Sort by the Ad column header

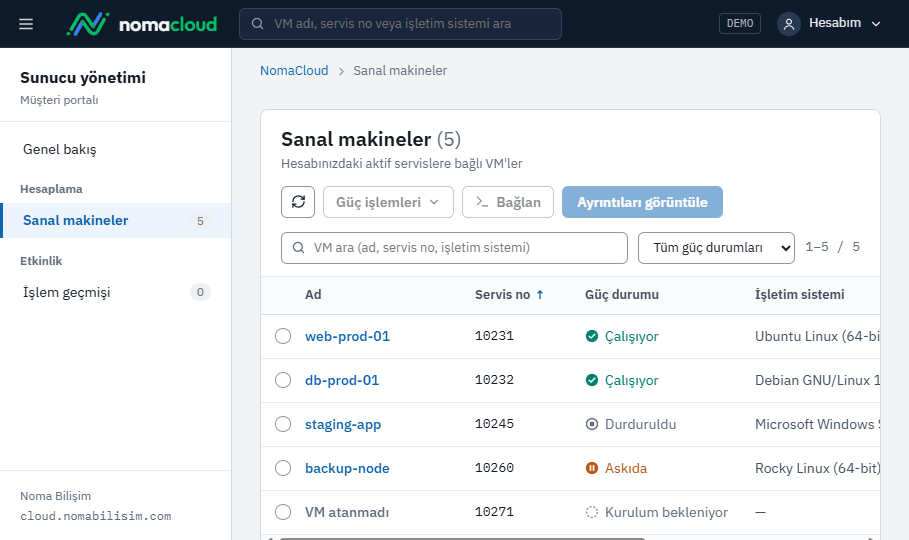[x=313, y=295]
